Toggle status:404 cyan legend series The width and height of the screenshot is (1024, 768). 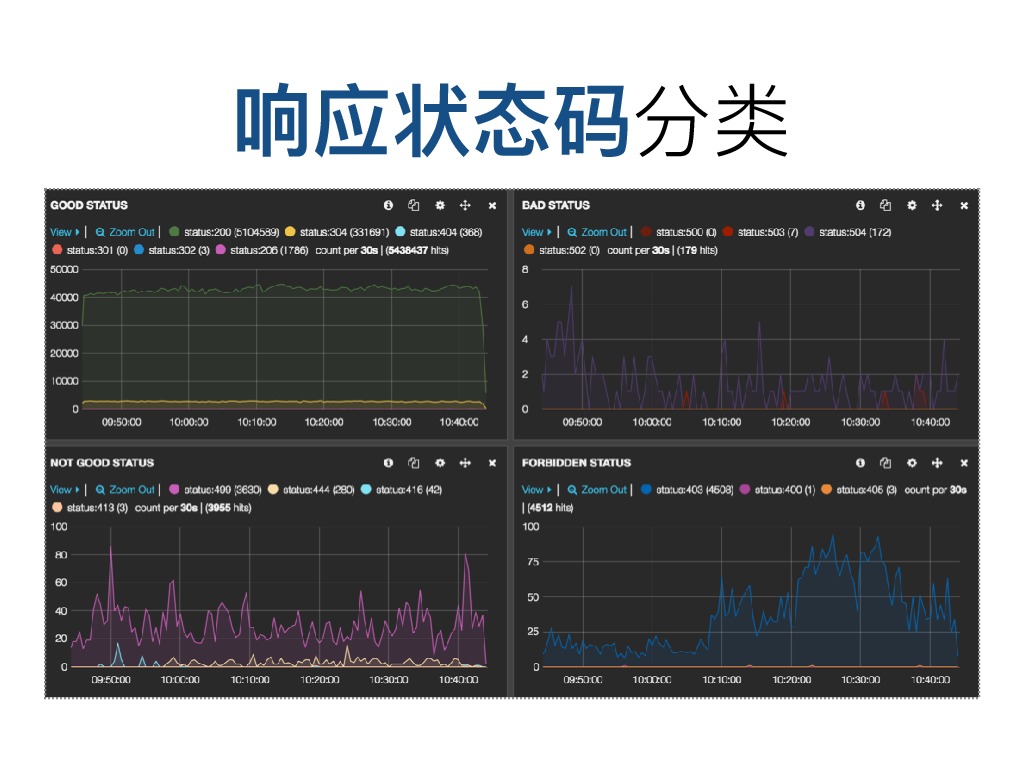point(439,232)
